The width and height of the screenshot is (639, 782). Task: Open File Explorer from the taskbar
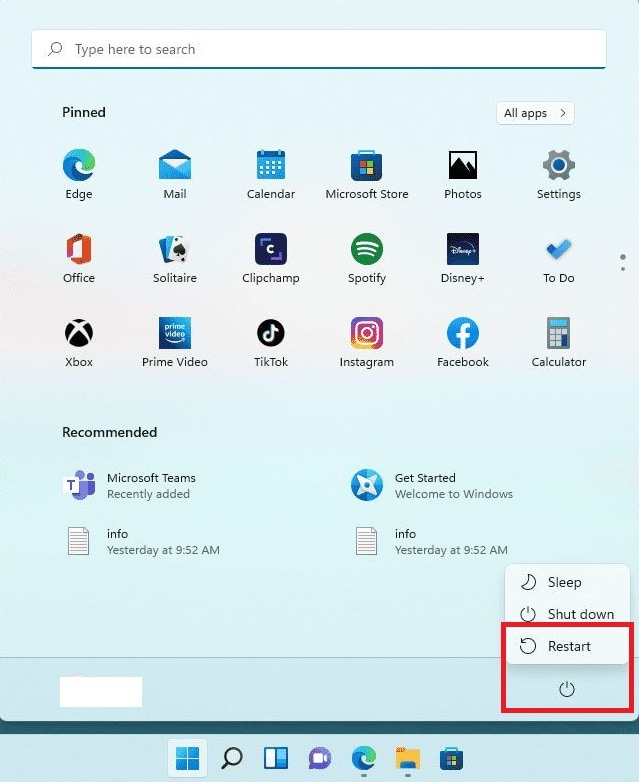[x=408, y=759]
